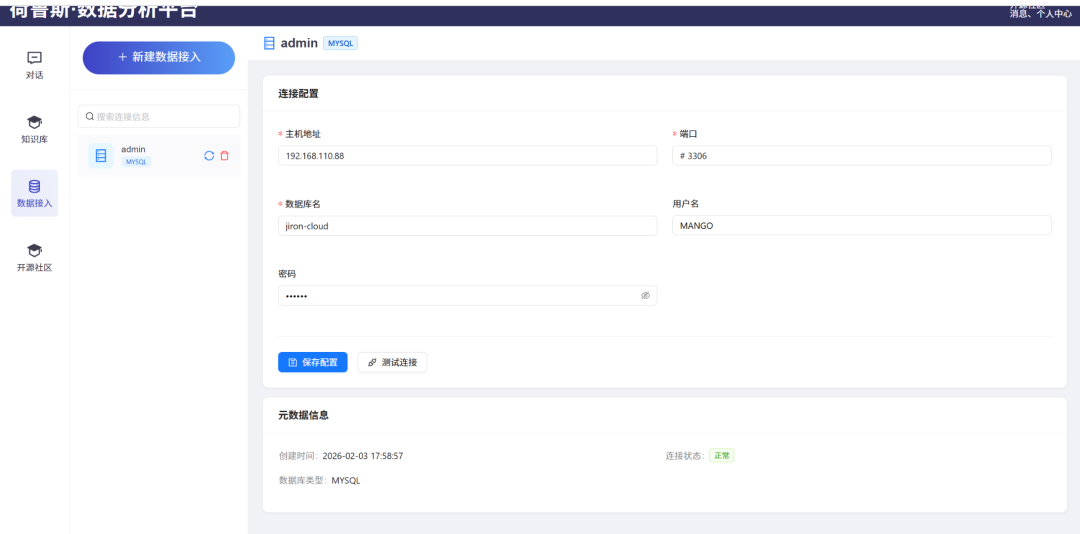Click the 端口 field showing 3306
Image resolution: width=1080 pixels, height=534 pixels.
coord(862,156)
